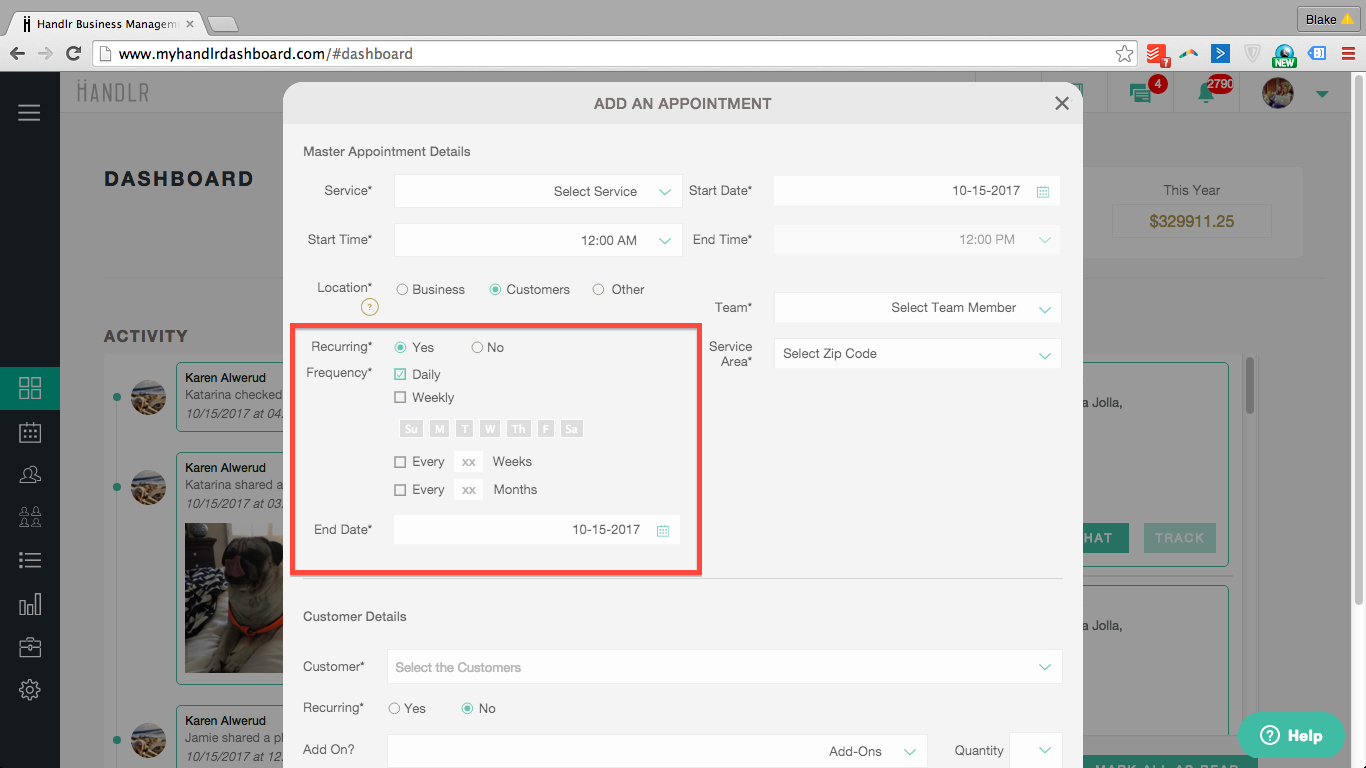Click the briefcase icon in sidebar
Screen dimensions: 1366x768
30,647
